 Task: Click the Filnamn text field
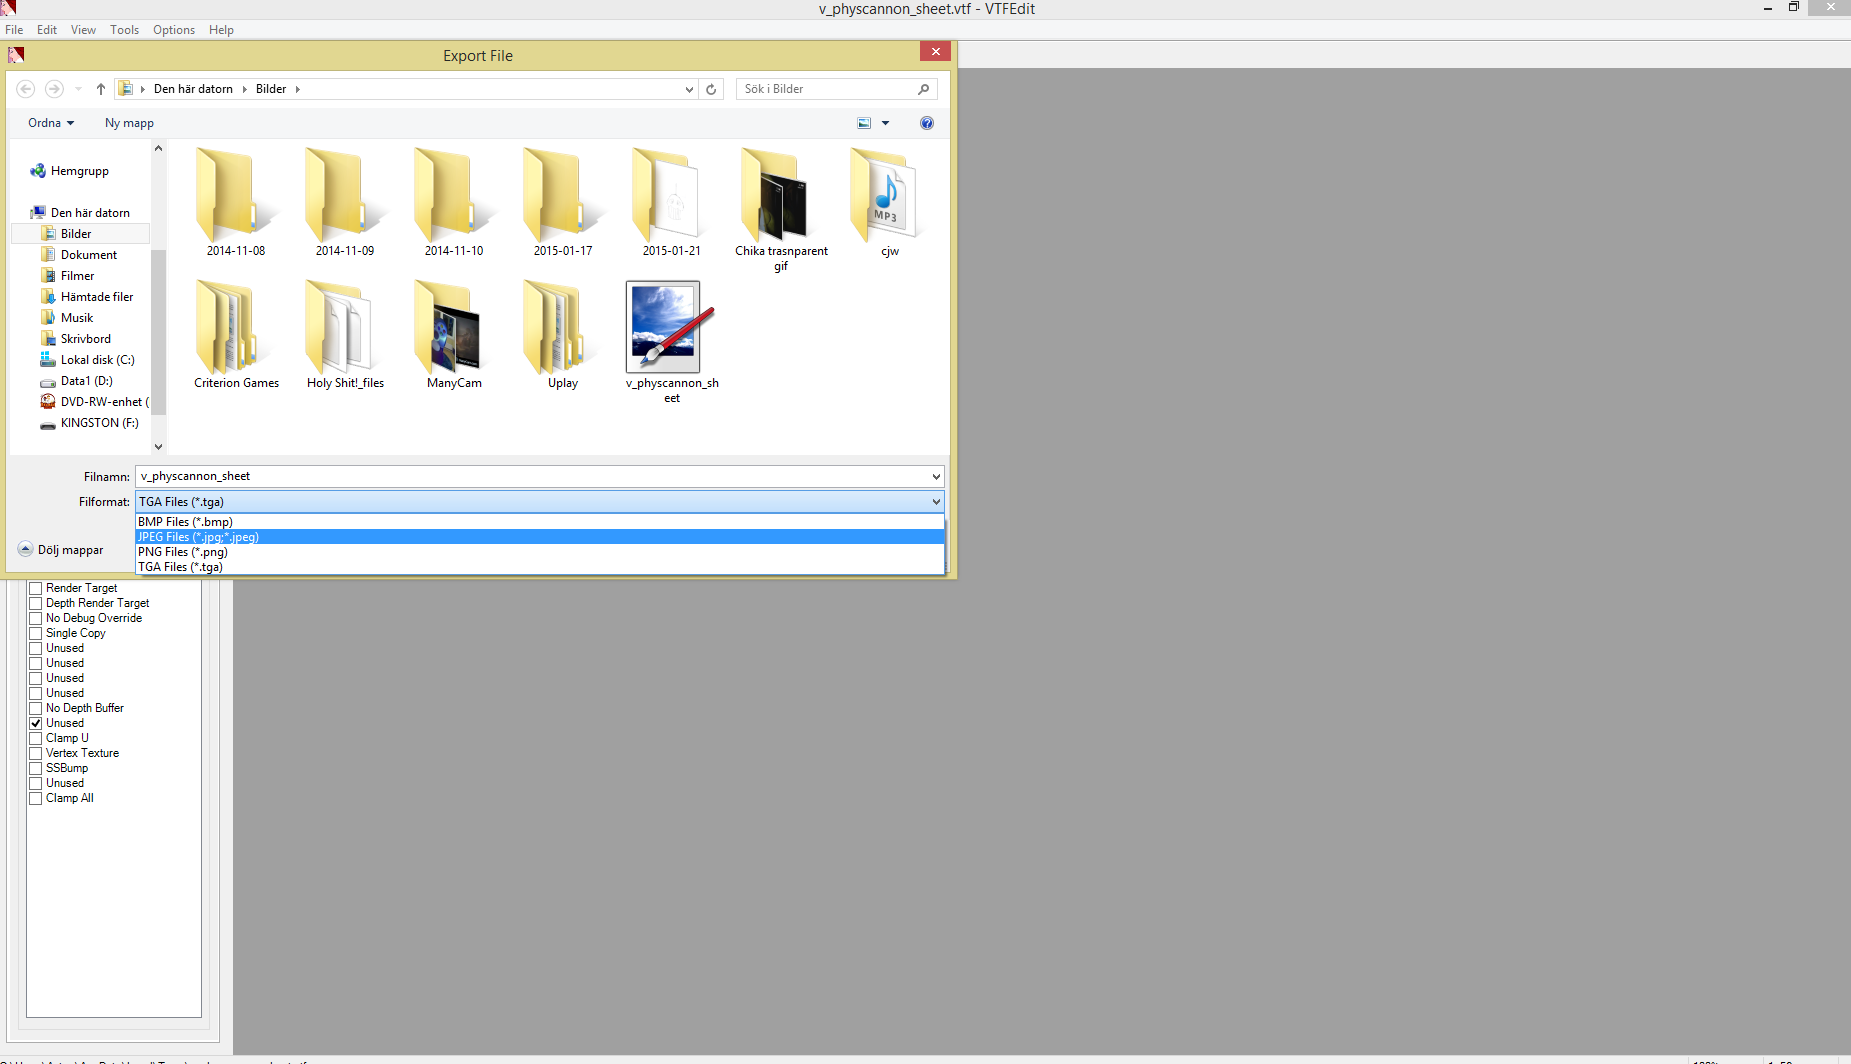[x=533, y=477]
